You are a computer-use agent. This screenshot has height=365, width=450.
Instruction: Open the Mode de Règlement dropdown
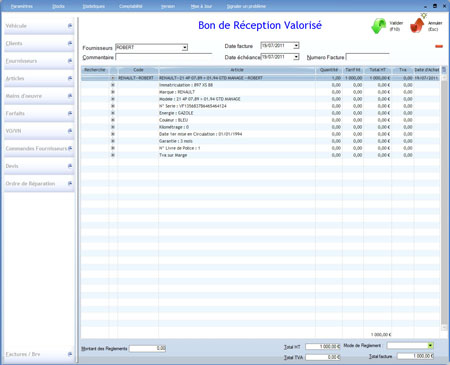coord(430,346)
